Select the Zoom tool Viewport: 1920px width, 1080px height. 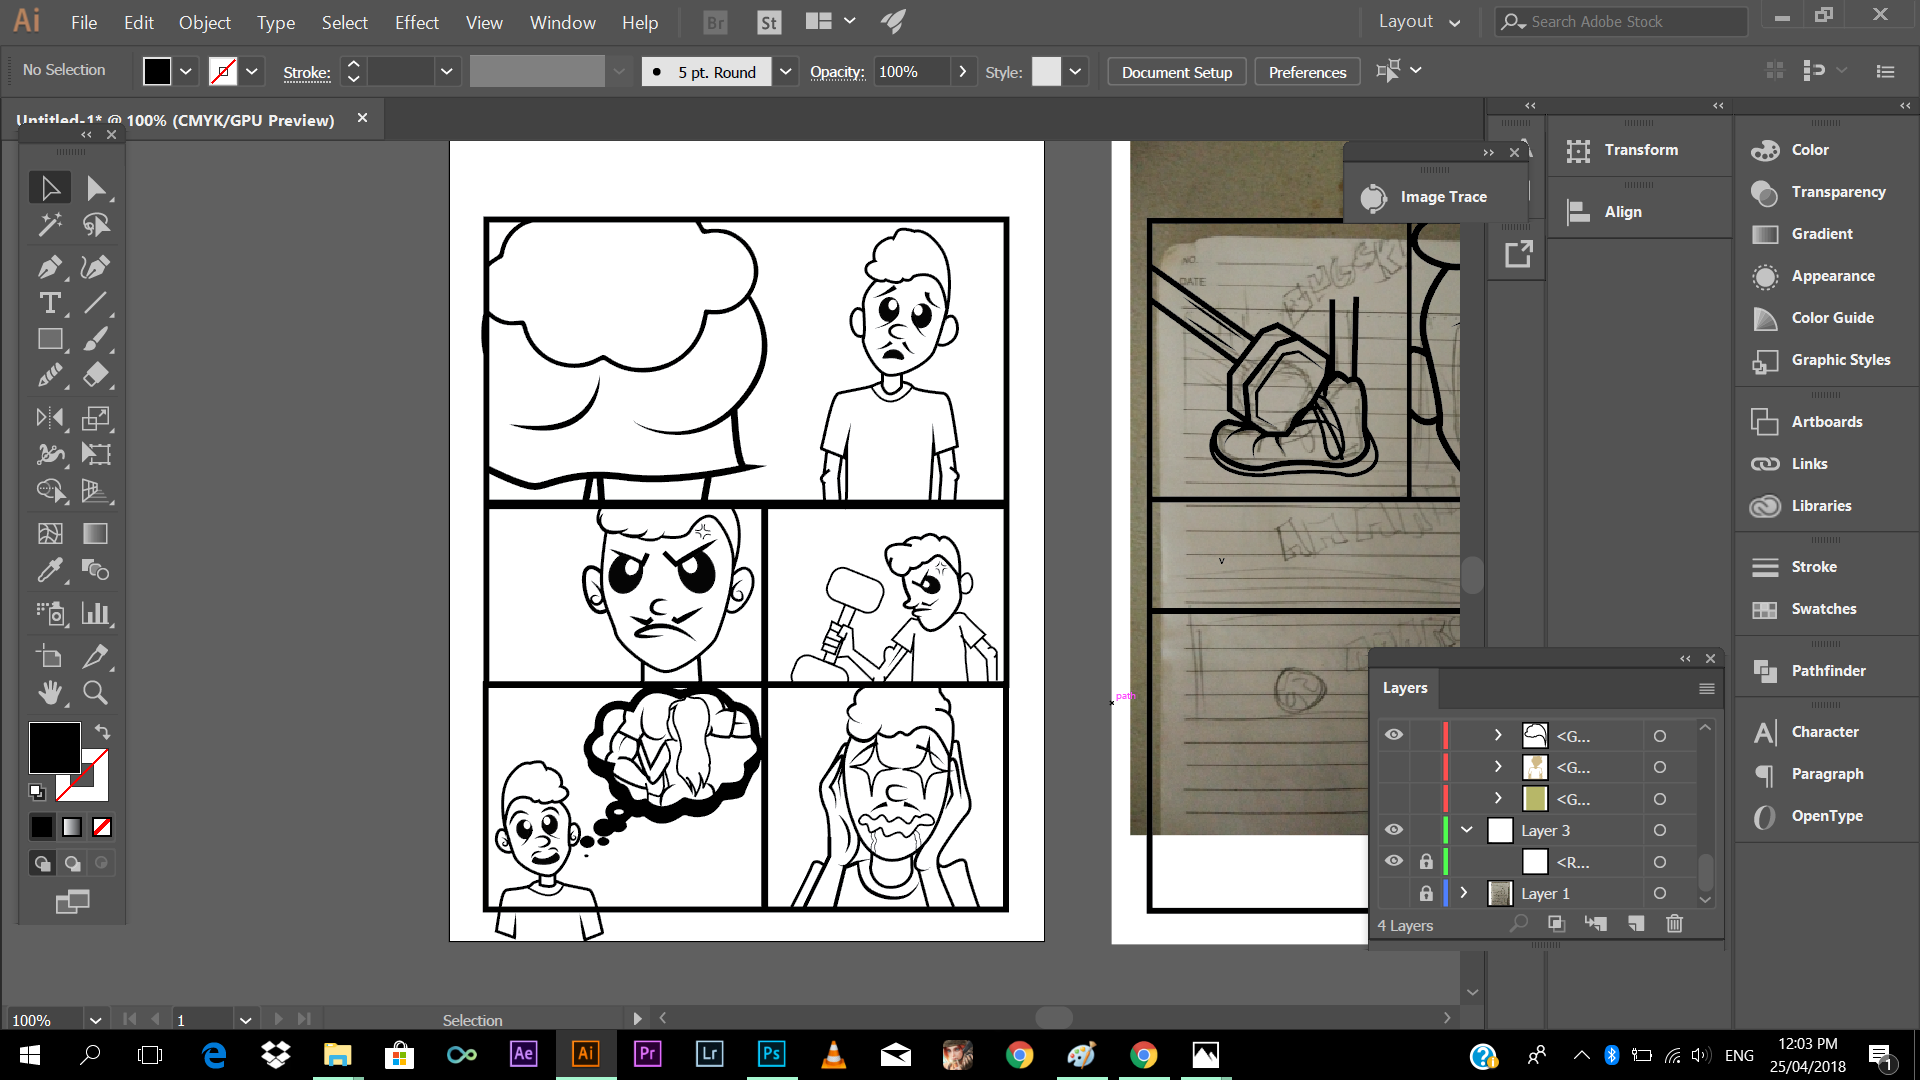pos(95,693)
